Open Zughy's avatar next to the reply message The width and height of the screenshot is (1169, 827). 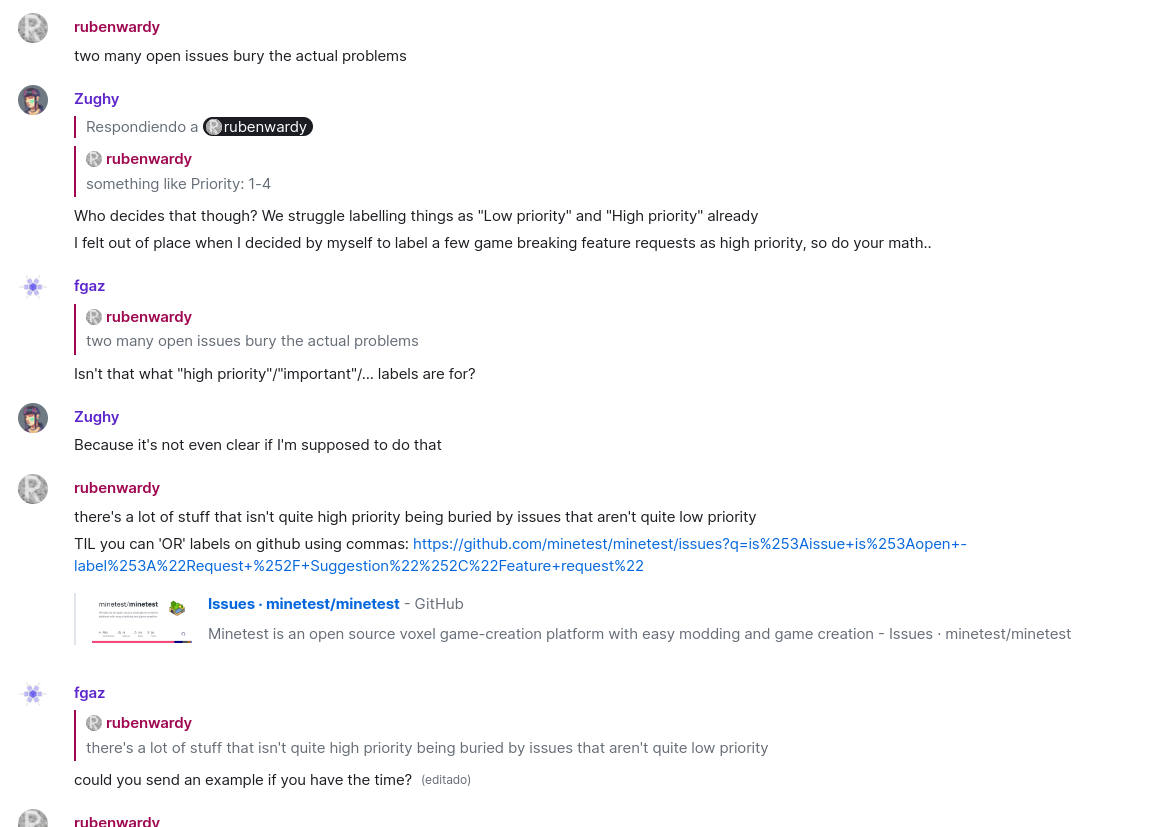[x=33, y=100]
